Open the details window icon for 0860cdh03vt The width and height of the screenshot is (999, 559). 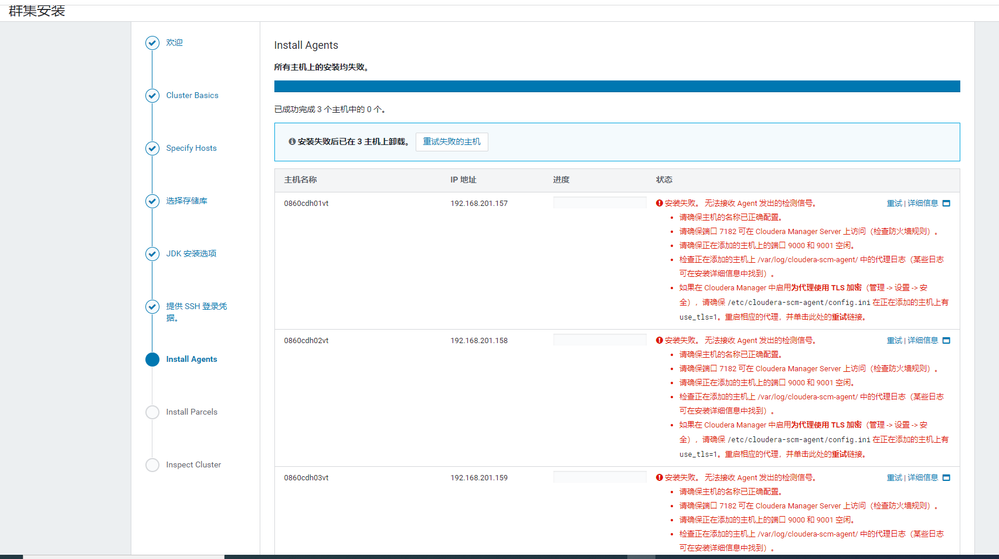pos(946,477)
